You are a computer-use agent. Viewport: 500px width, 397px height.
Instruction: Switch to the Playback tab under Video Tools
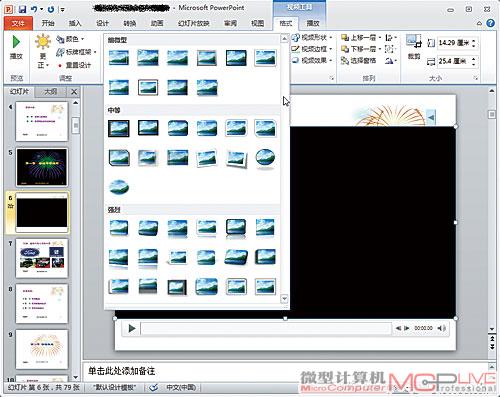click(x=313, y=23)
